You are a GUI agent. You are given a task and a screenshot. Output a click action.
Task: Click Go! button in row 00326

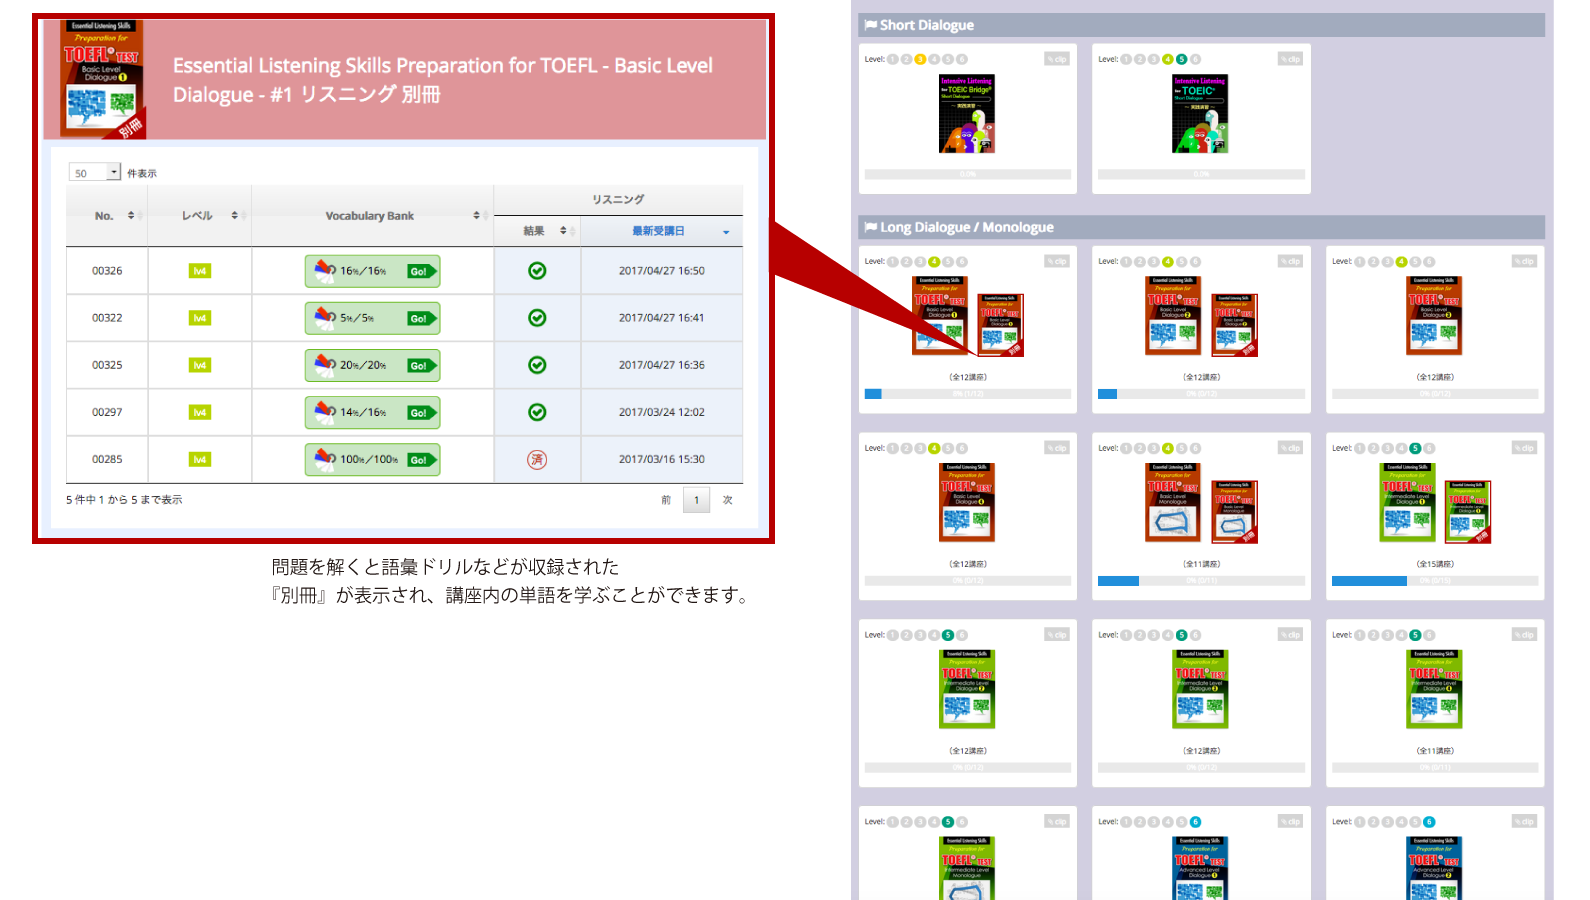pyautogui.click(x=422, y=271)
